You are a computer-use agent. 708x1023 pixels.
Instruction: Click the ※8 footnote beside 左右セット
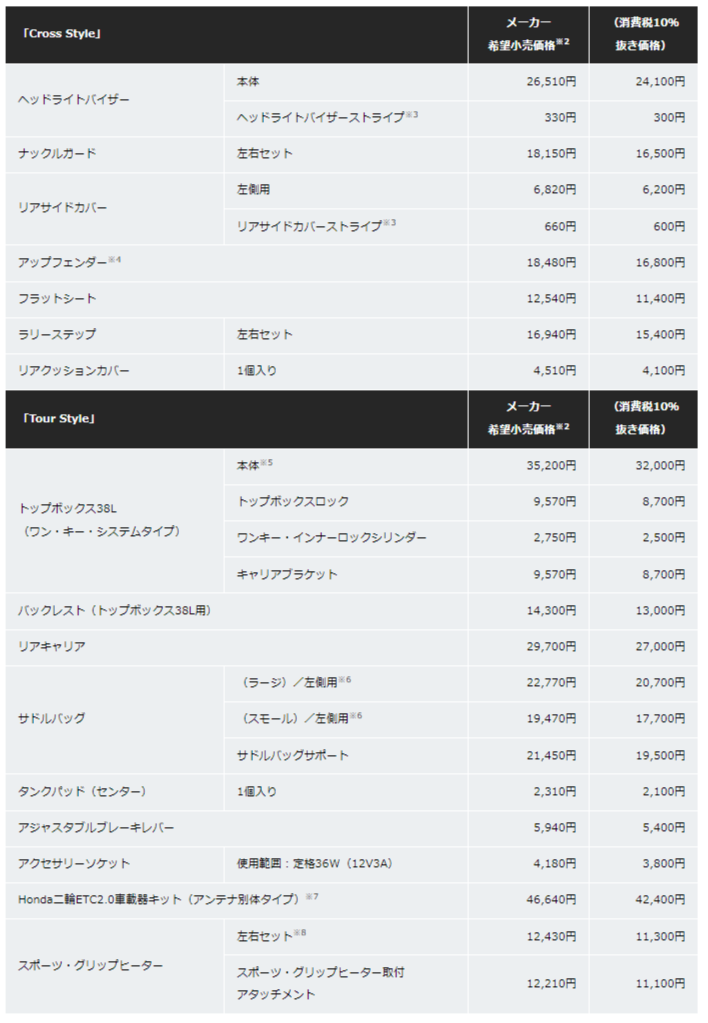tap(301, 933)
